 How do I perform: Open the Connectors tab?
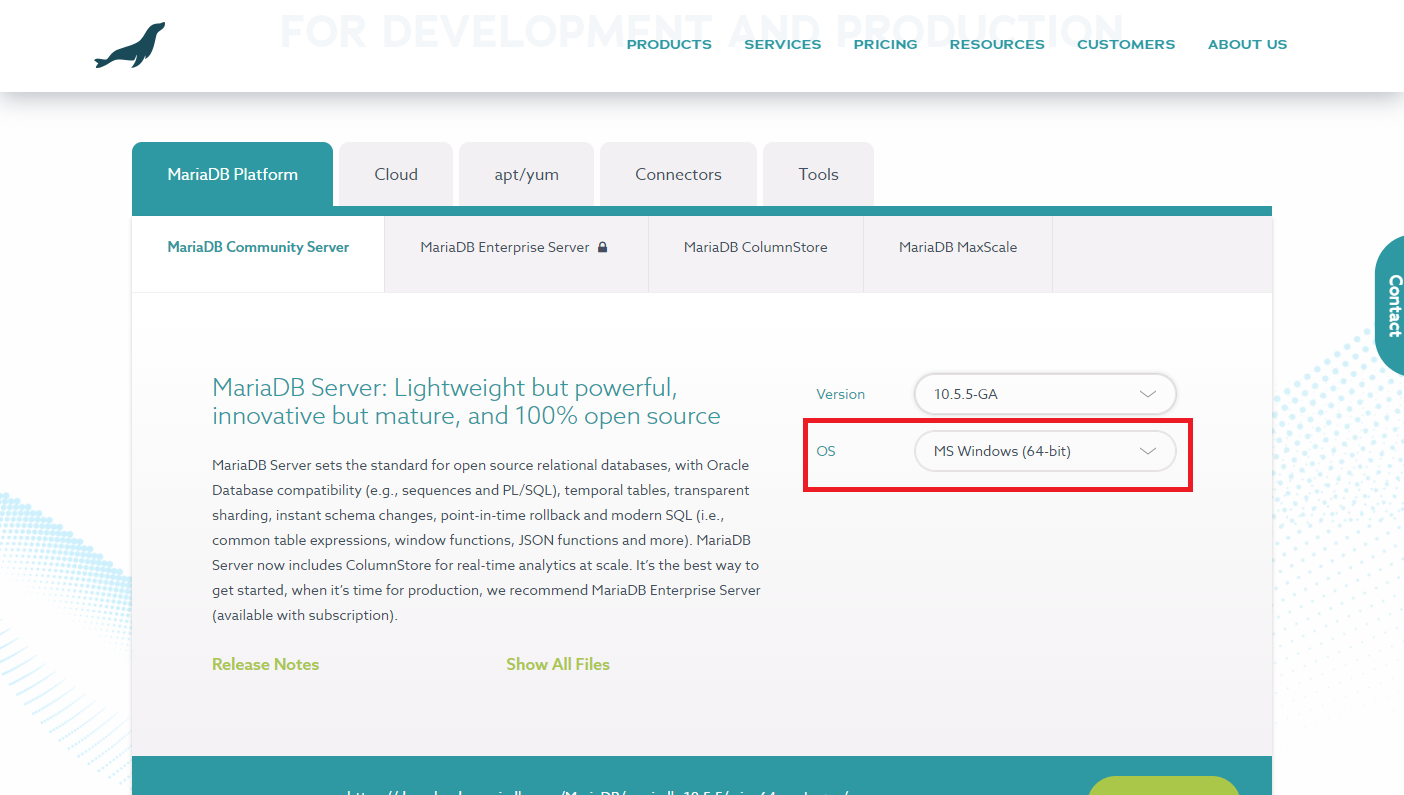tap(678, 174)
